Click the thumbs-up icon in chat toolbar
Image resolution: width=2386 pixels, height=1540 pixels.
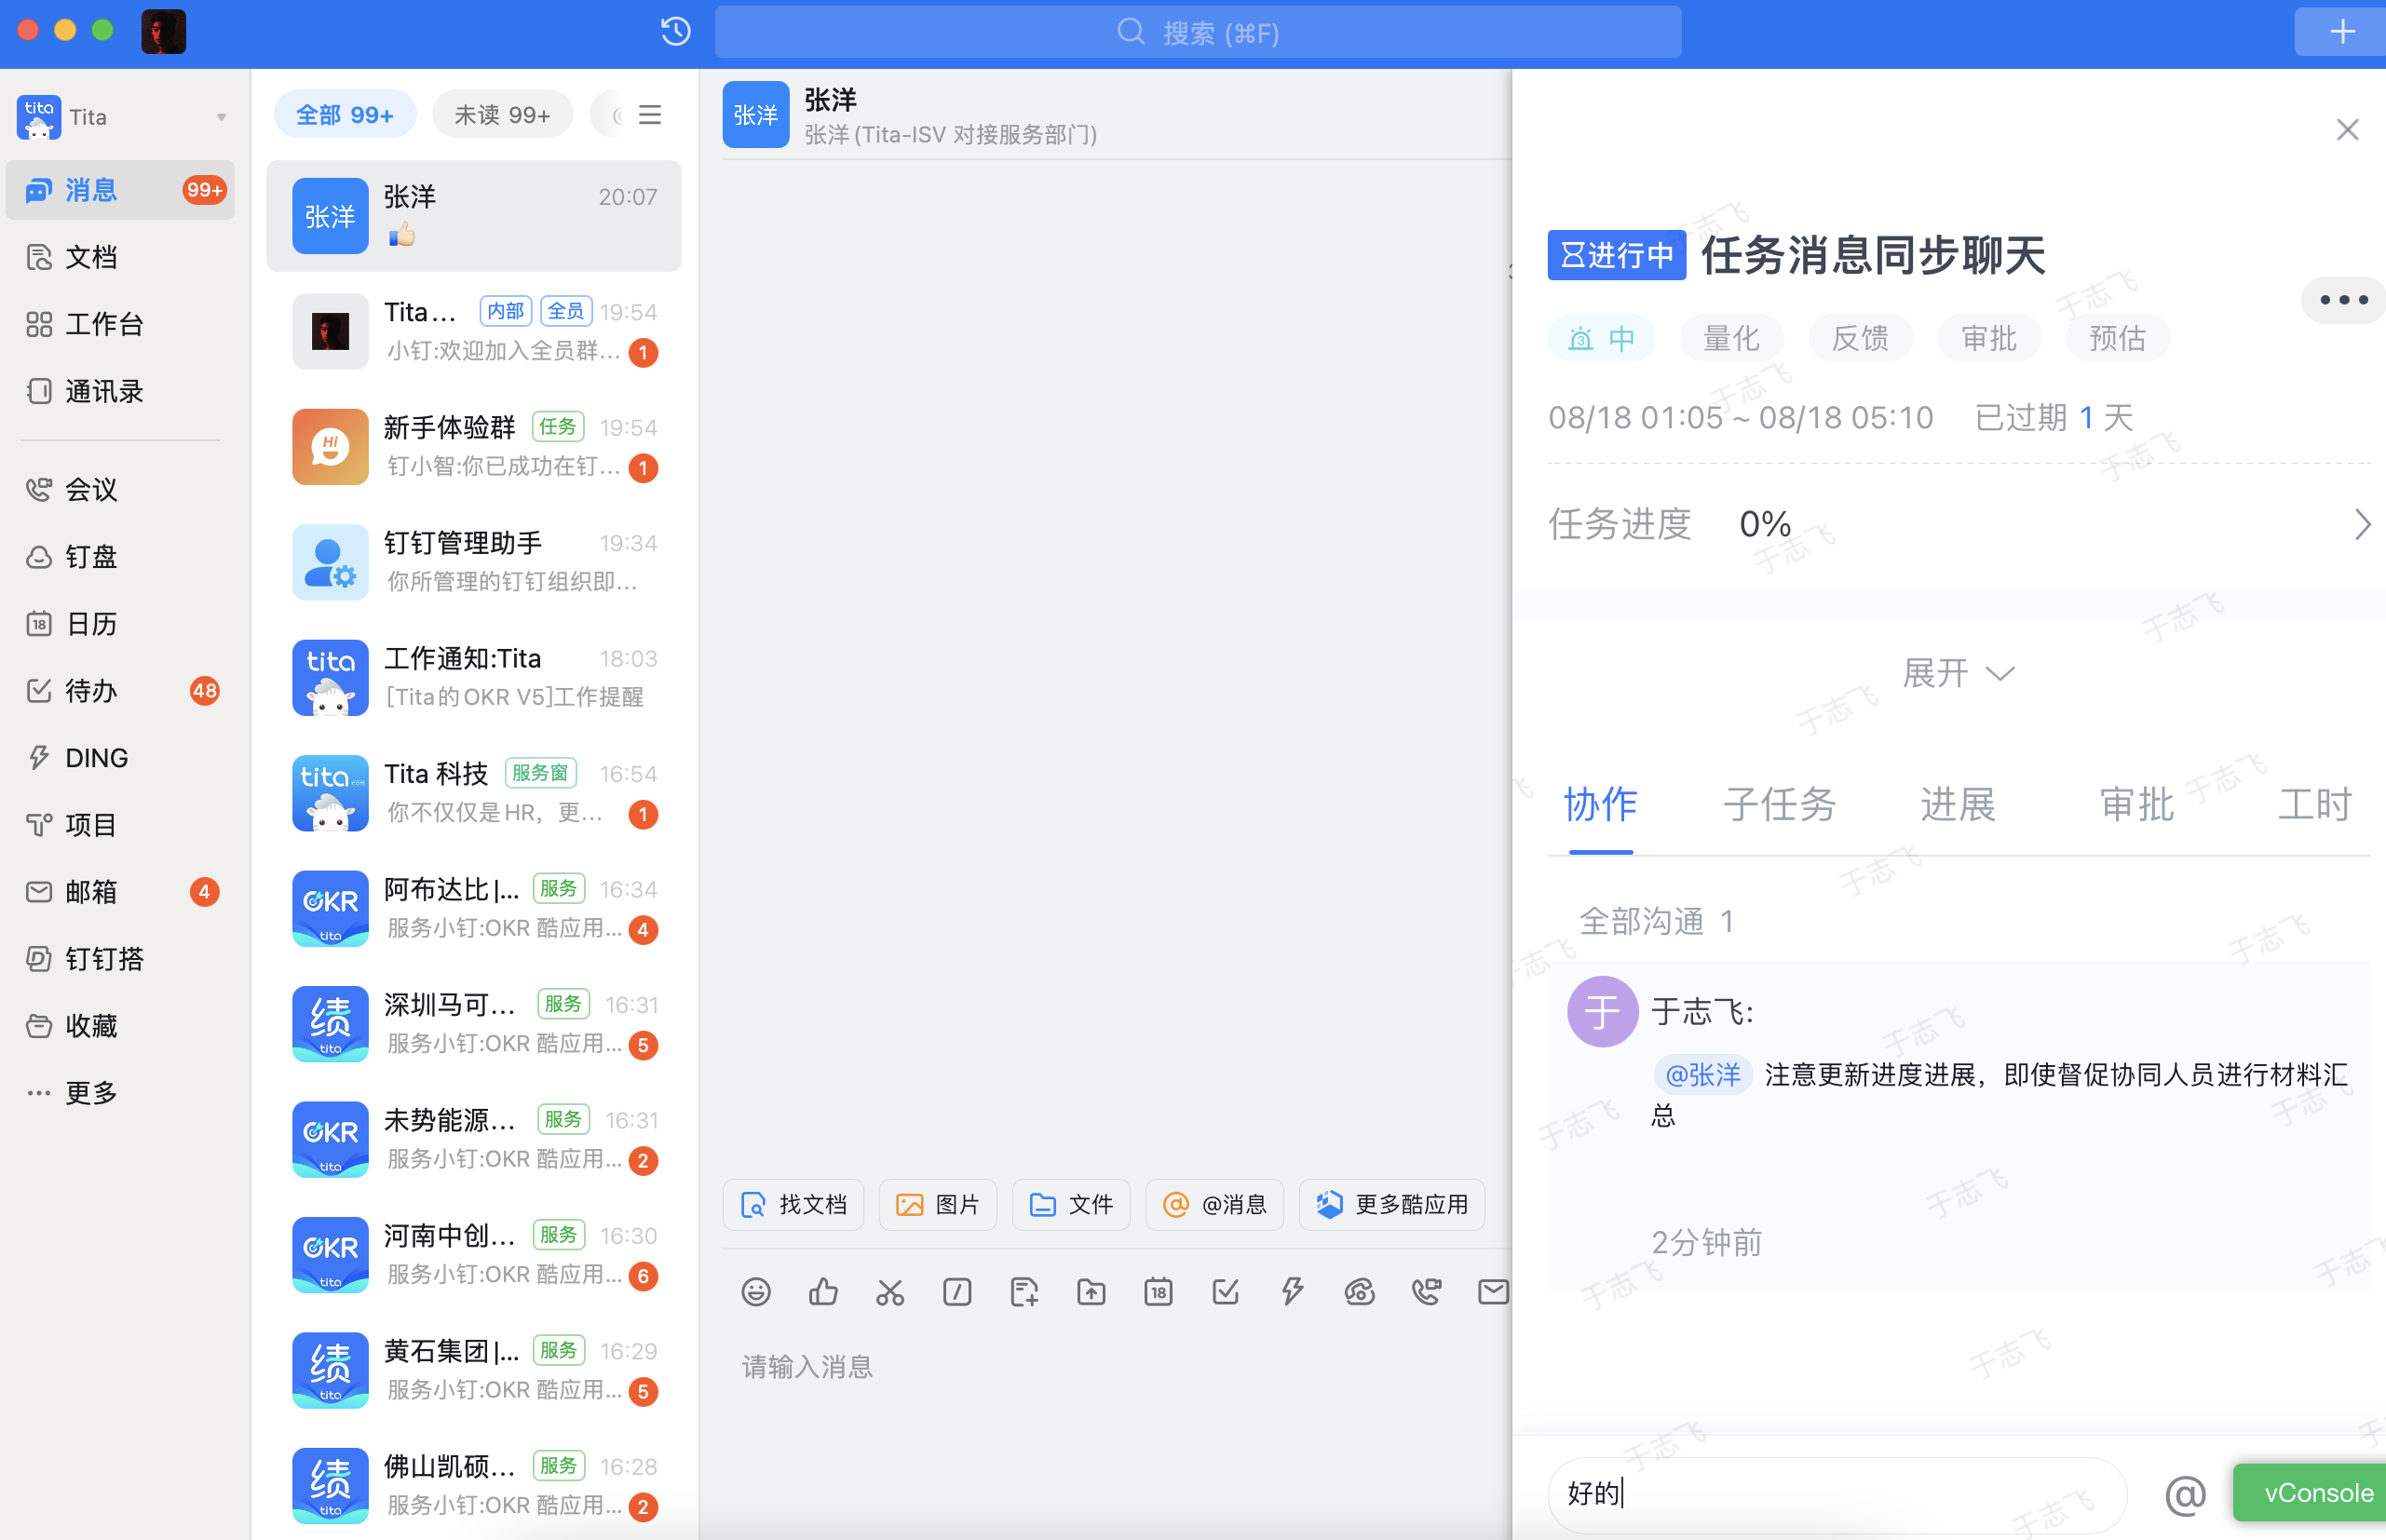pos(823,1292)
